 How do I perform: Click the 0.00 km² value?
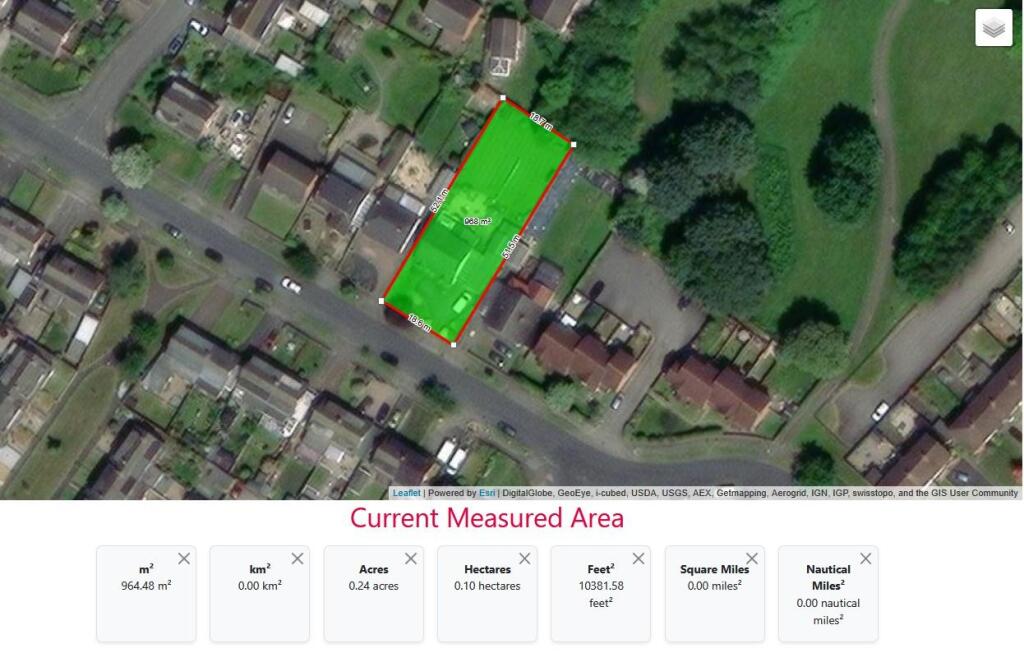(x=260, y=586)
